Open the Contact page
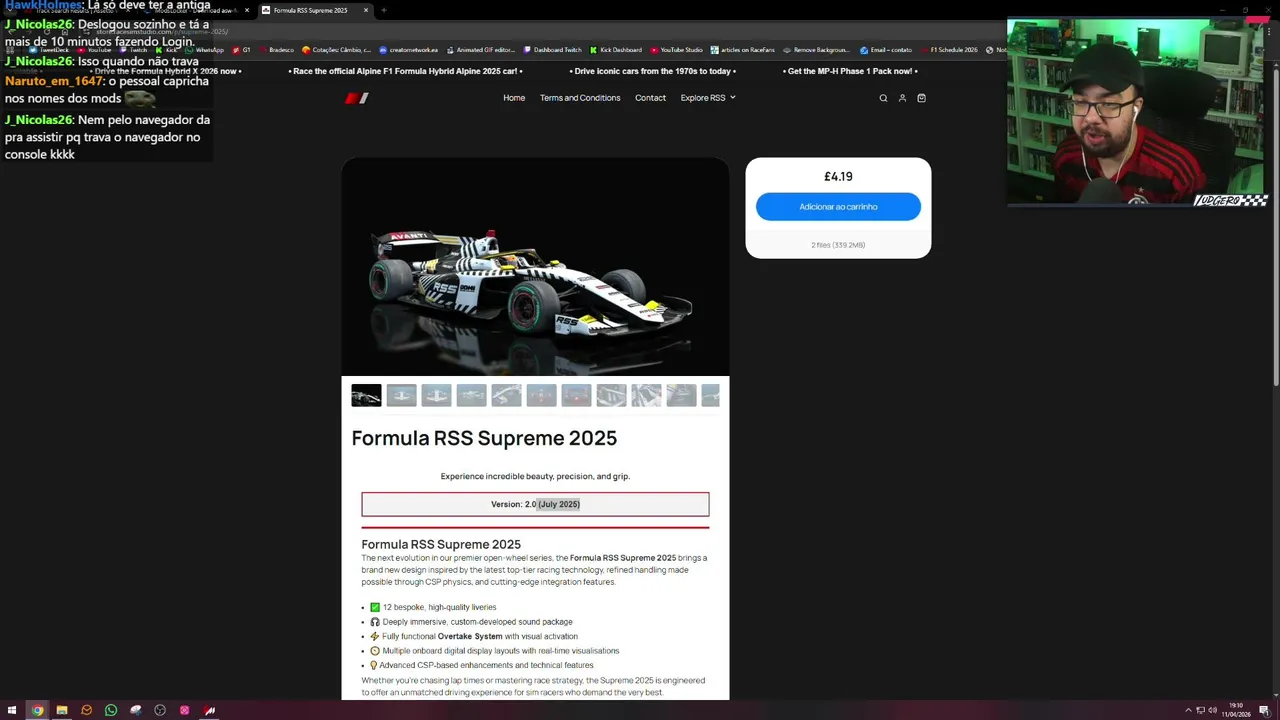The width and height of the screenshot is (1280, 720). [x=650, y=98]
